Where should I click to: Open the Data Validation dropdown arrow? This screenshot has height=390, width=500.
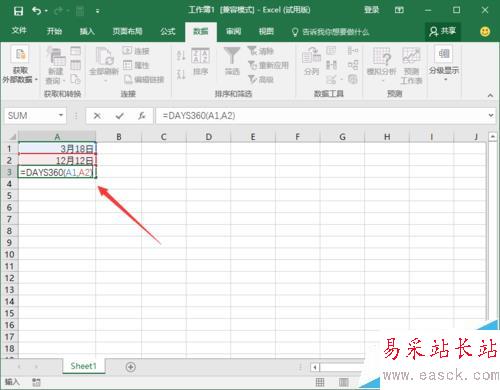coord(341,80)
